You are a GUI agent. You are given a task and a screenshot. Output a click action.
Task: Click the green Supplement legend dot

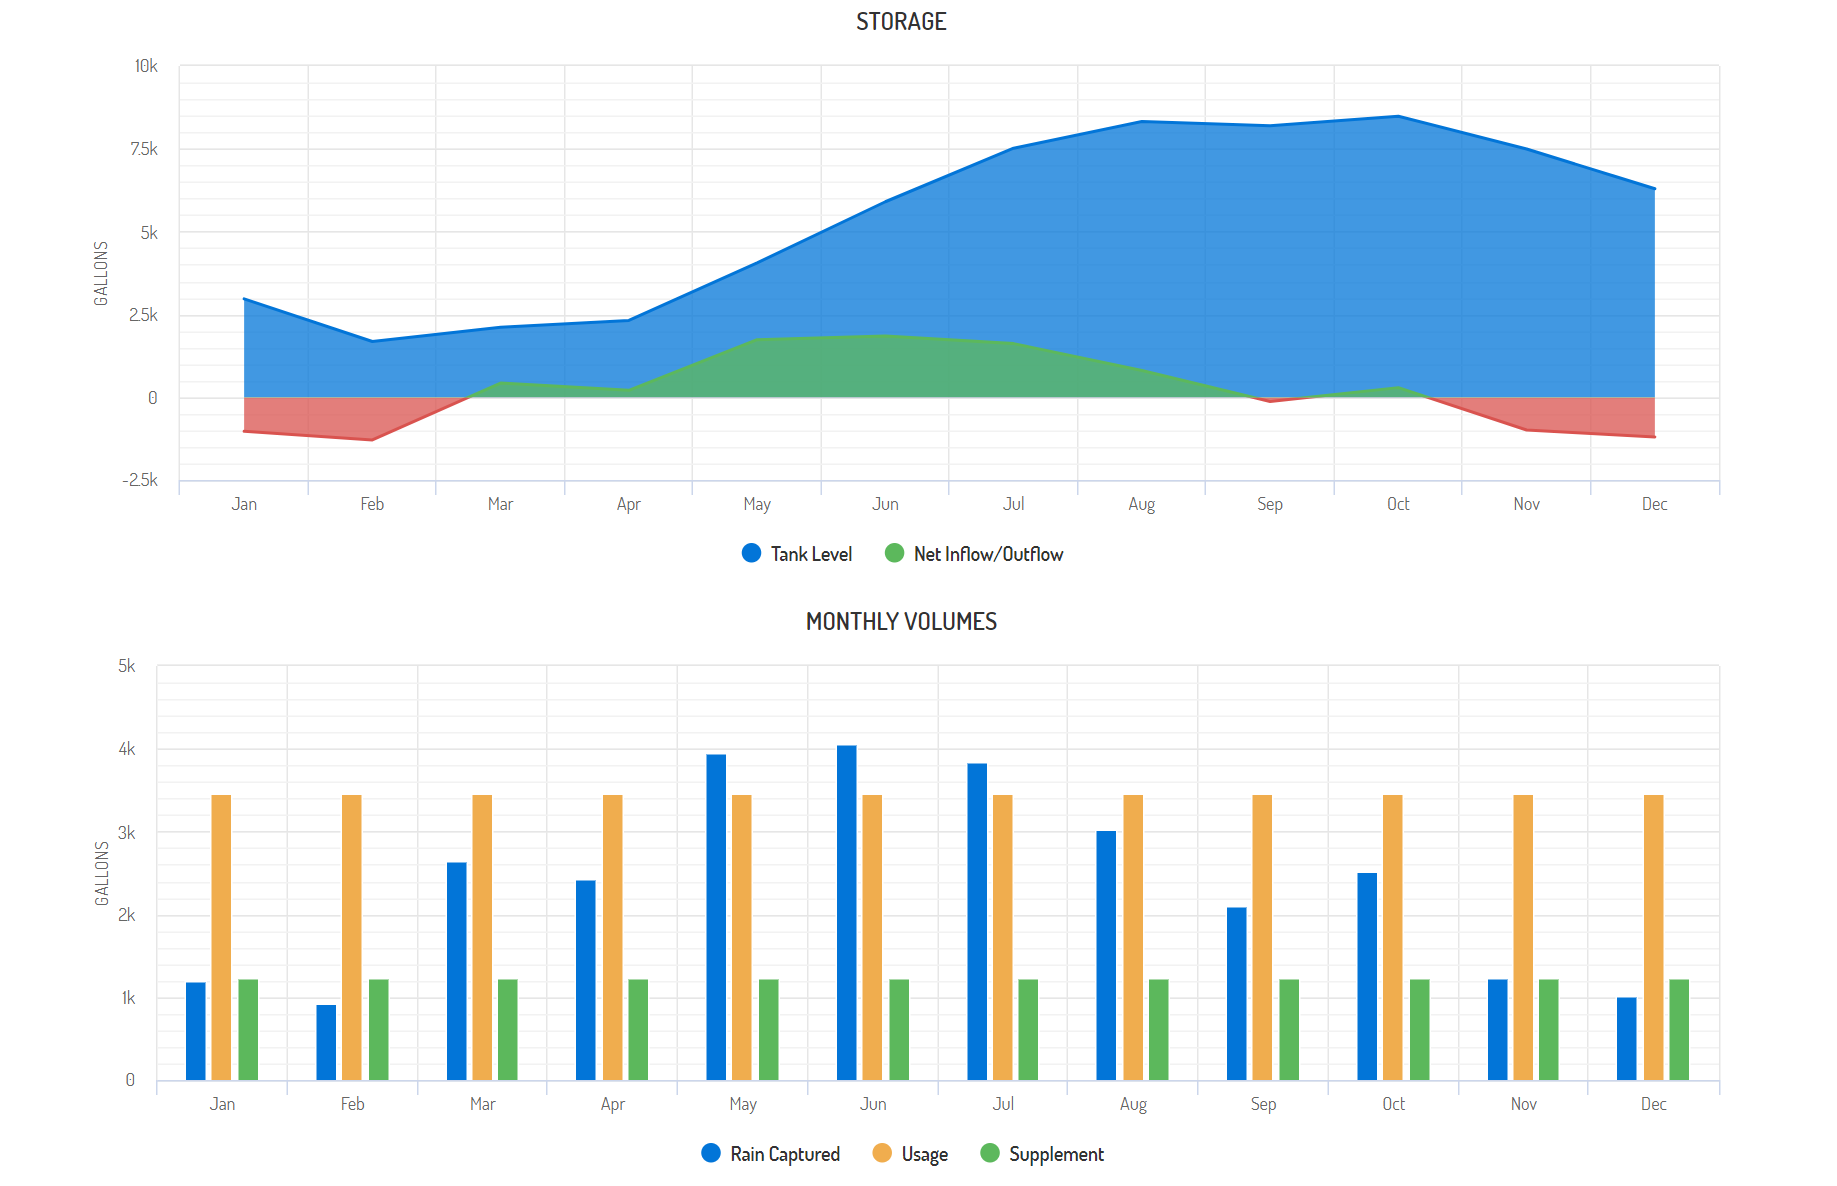tap(990, 1153)
